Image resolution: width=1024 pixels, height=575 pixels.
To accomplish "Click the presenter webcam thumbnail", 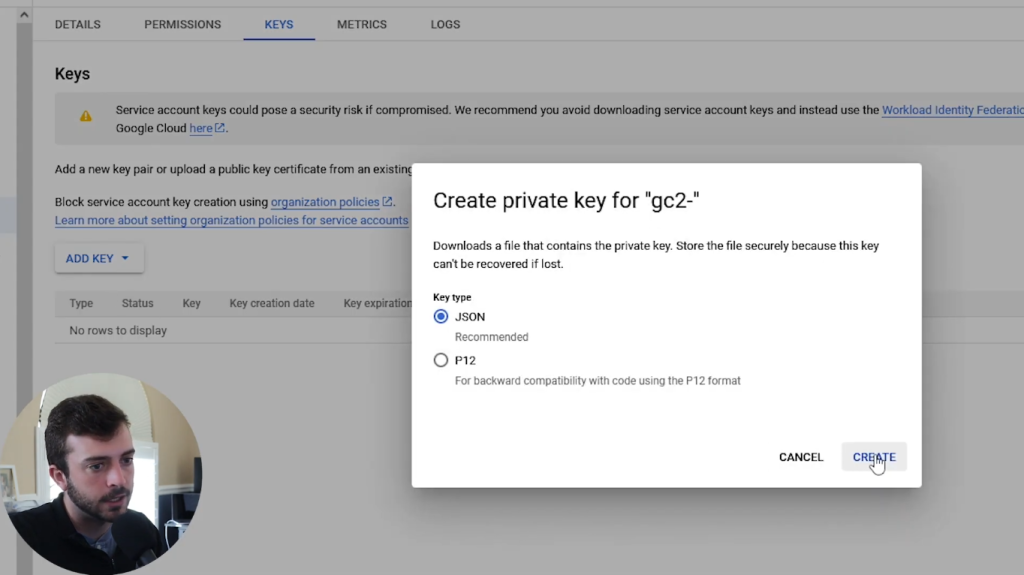I will pyautogui.click(x=100, y=475).
